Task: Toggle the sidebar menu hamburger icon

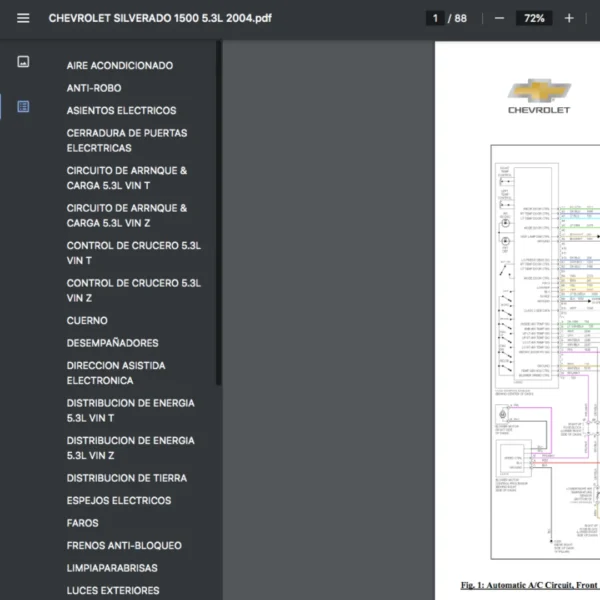Action: click(x=23, y=18)
